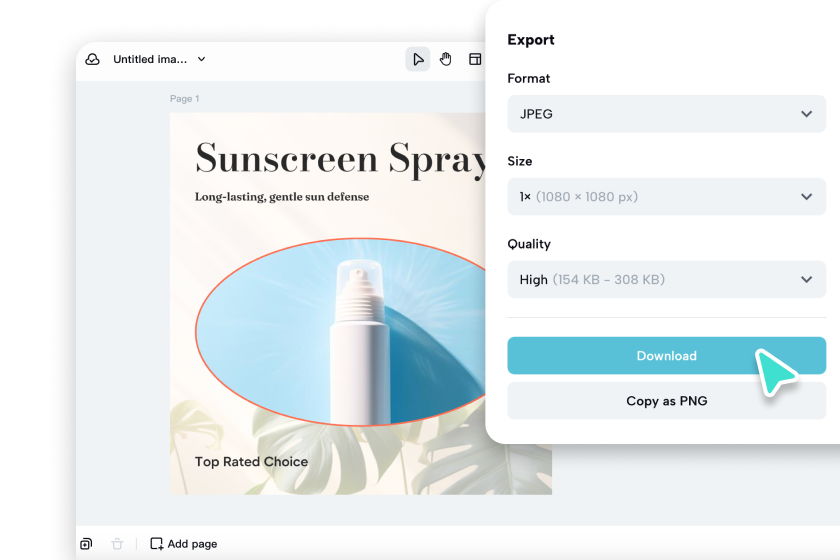Open the Format dropdown showing JPEG
The image size is (840, 560).
tap(666, 114)
